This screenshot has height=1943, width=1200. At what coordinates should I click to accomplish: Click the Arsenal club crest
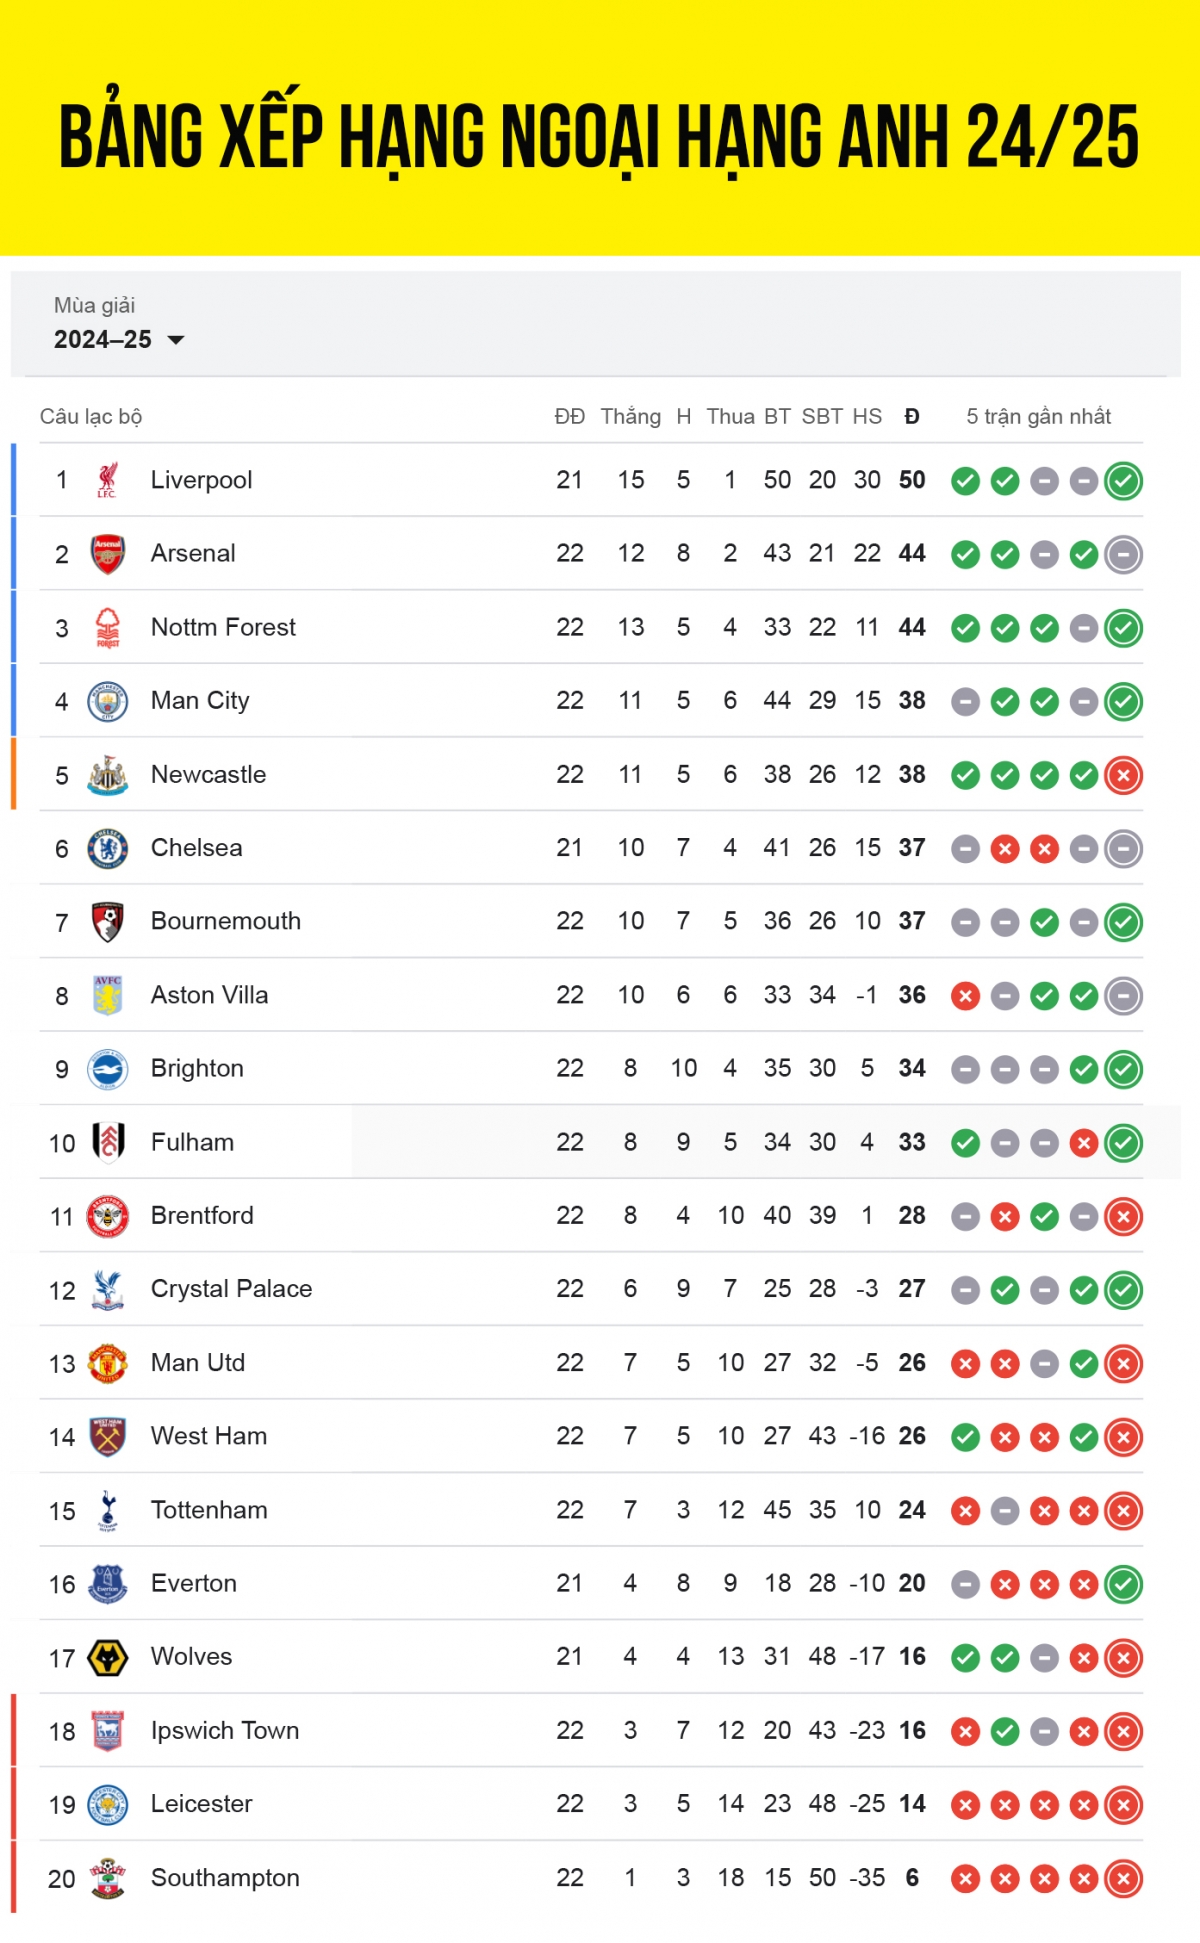(x=107, y=554)
